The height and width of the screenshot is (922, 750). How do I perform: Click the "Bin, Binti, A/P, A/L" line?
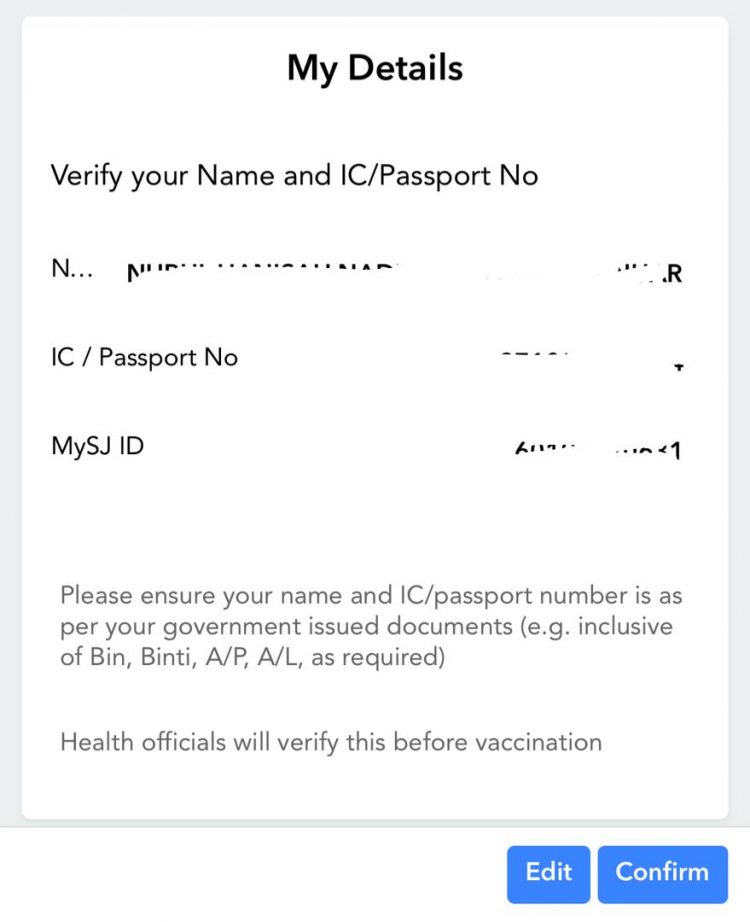click(251, 657)
